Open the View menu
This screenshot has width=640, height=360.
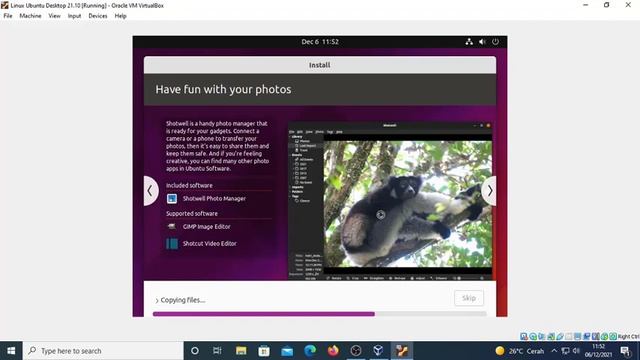(54, 16)
